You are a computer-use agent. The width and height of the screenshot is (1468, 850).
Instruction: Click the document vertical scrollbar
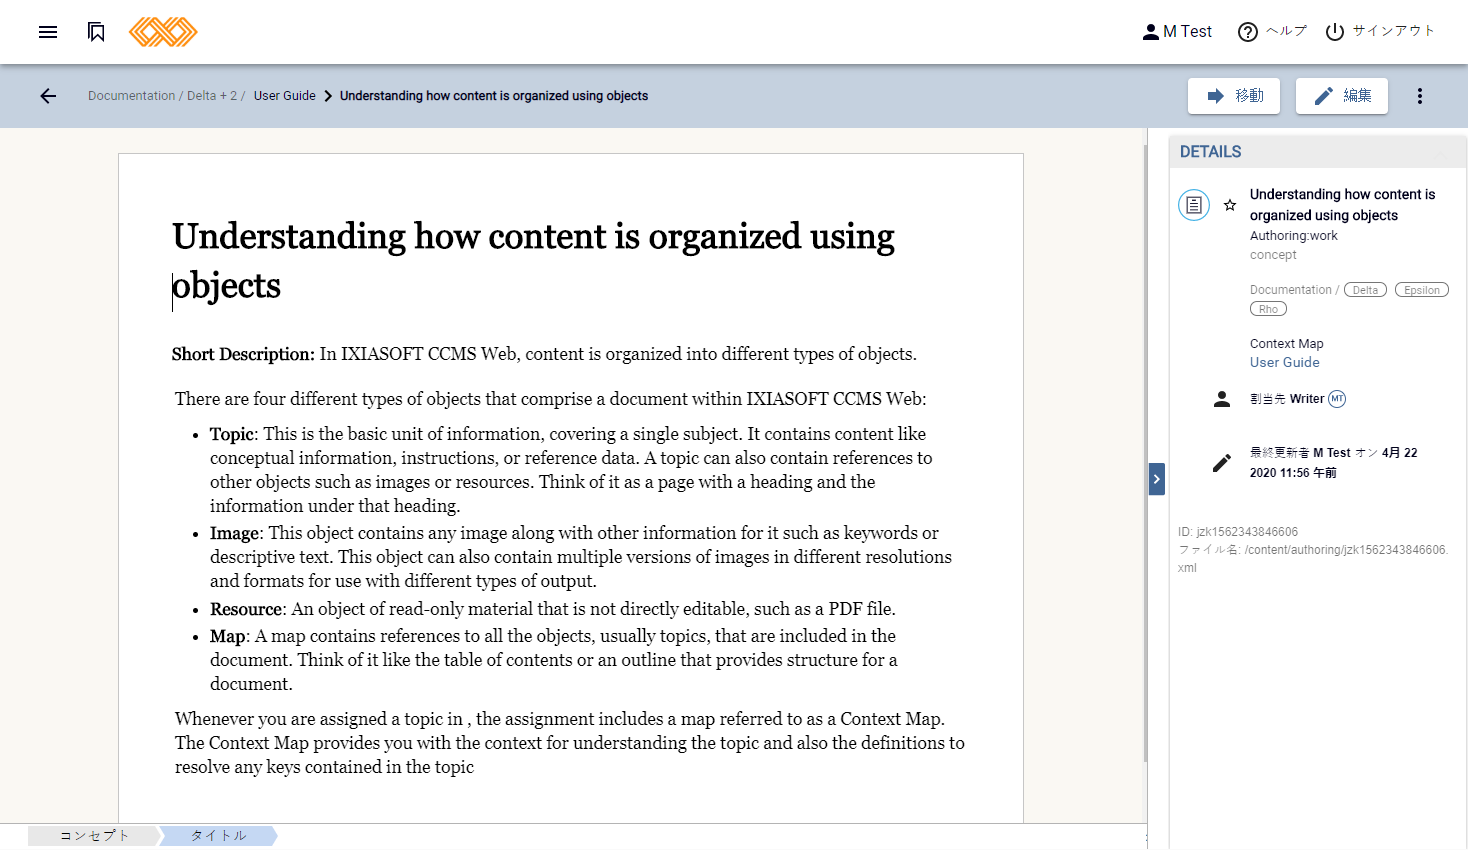pos(1146,452)
